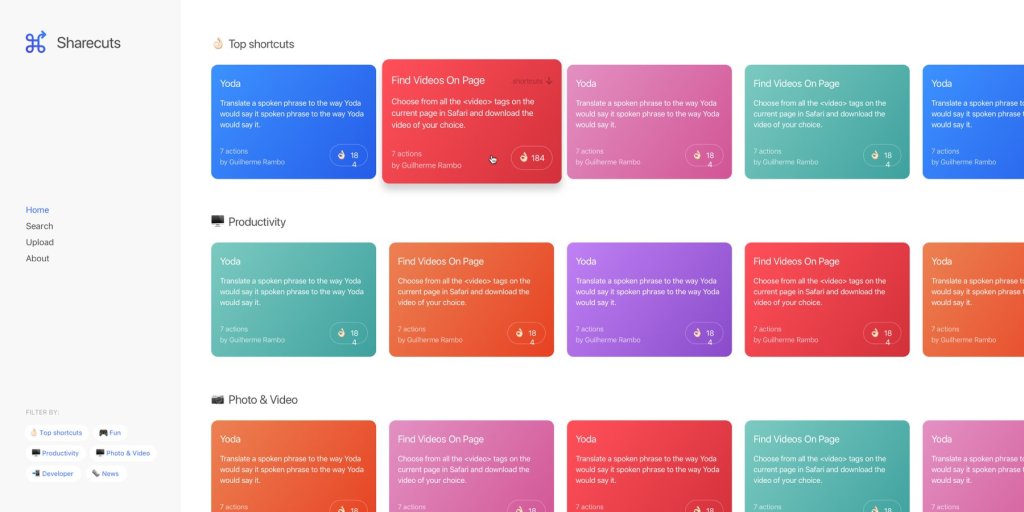Open the red Yoda card title in Photo & Video
Viewport: 1024px width, 512px height.
(586, 439)
